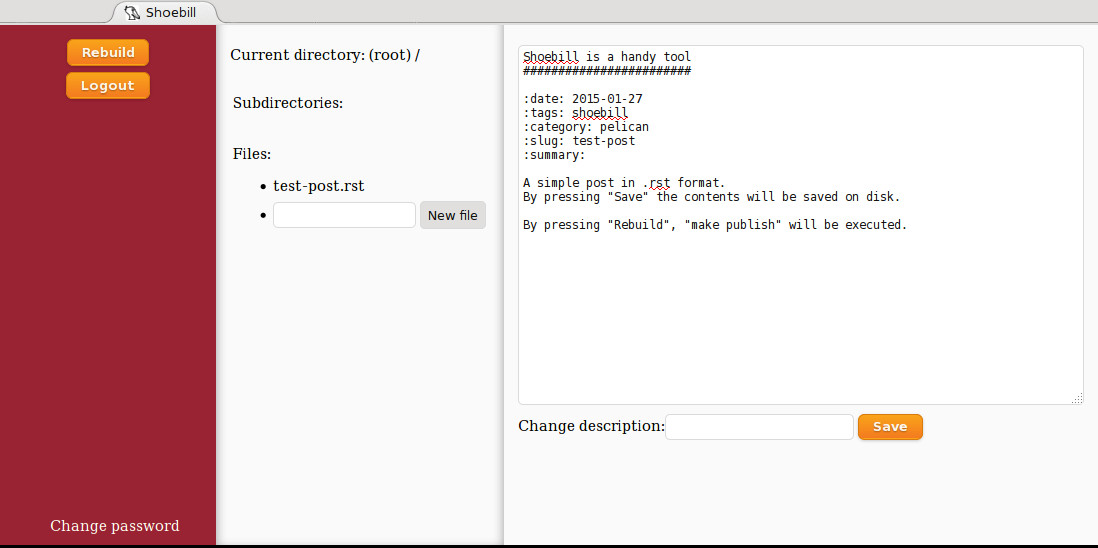
Task: Focus the new file name text box
Action: coord(345,215)
